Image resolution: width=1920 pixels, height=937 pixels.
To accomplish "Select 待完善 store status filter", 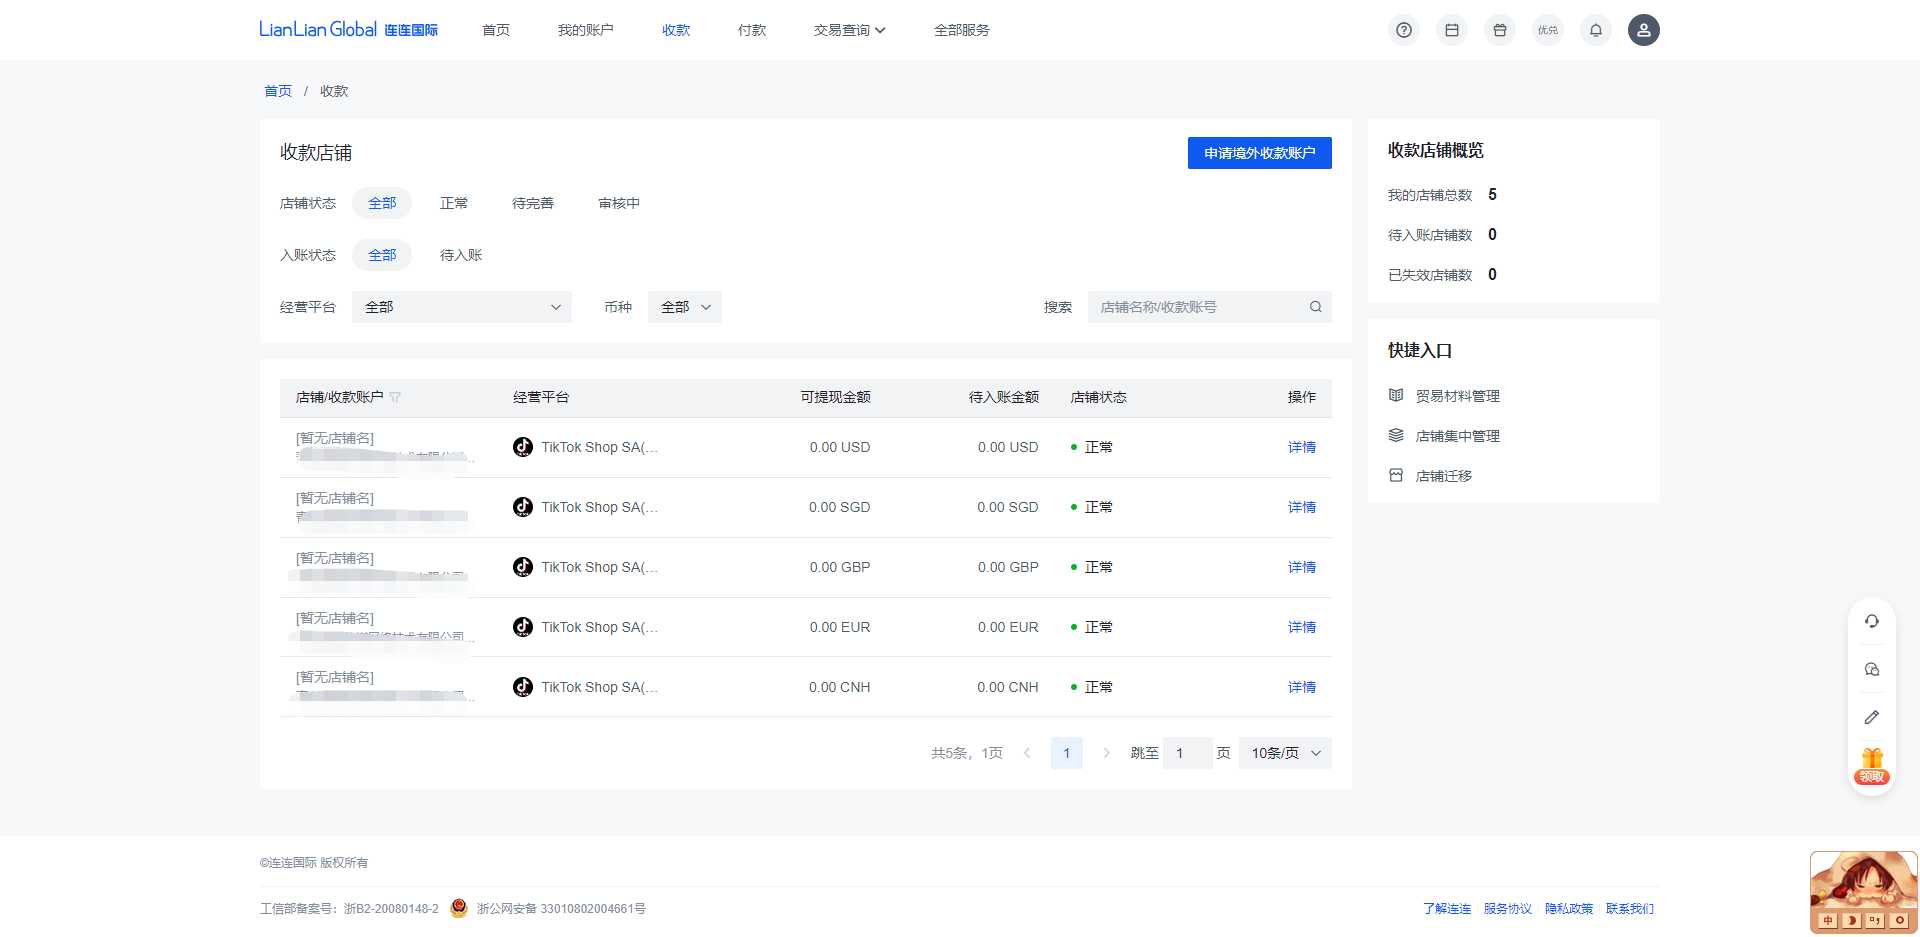I will point(533,203).
